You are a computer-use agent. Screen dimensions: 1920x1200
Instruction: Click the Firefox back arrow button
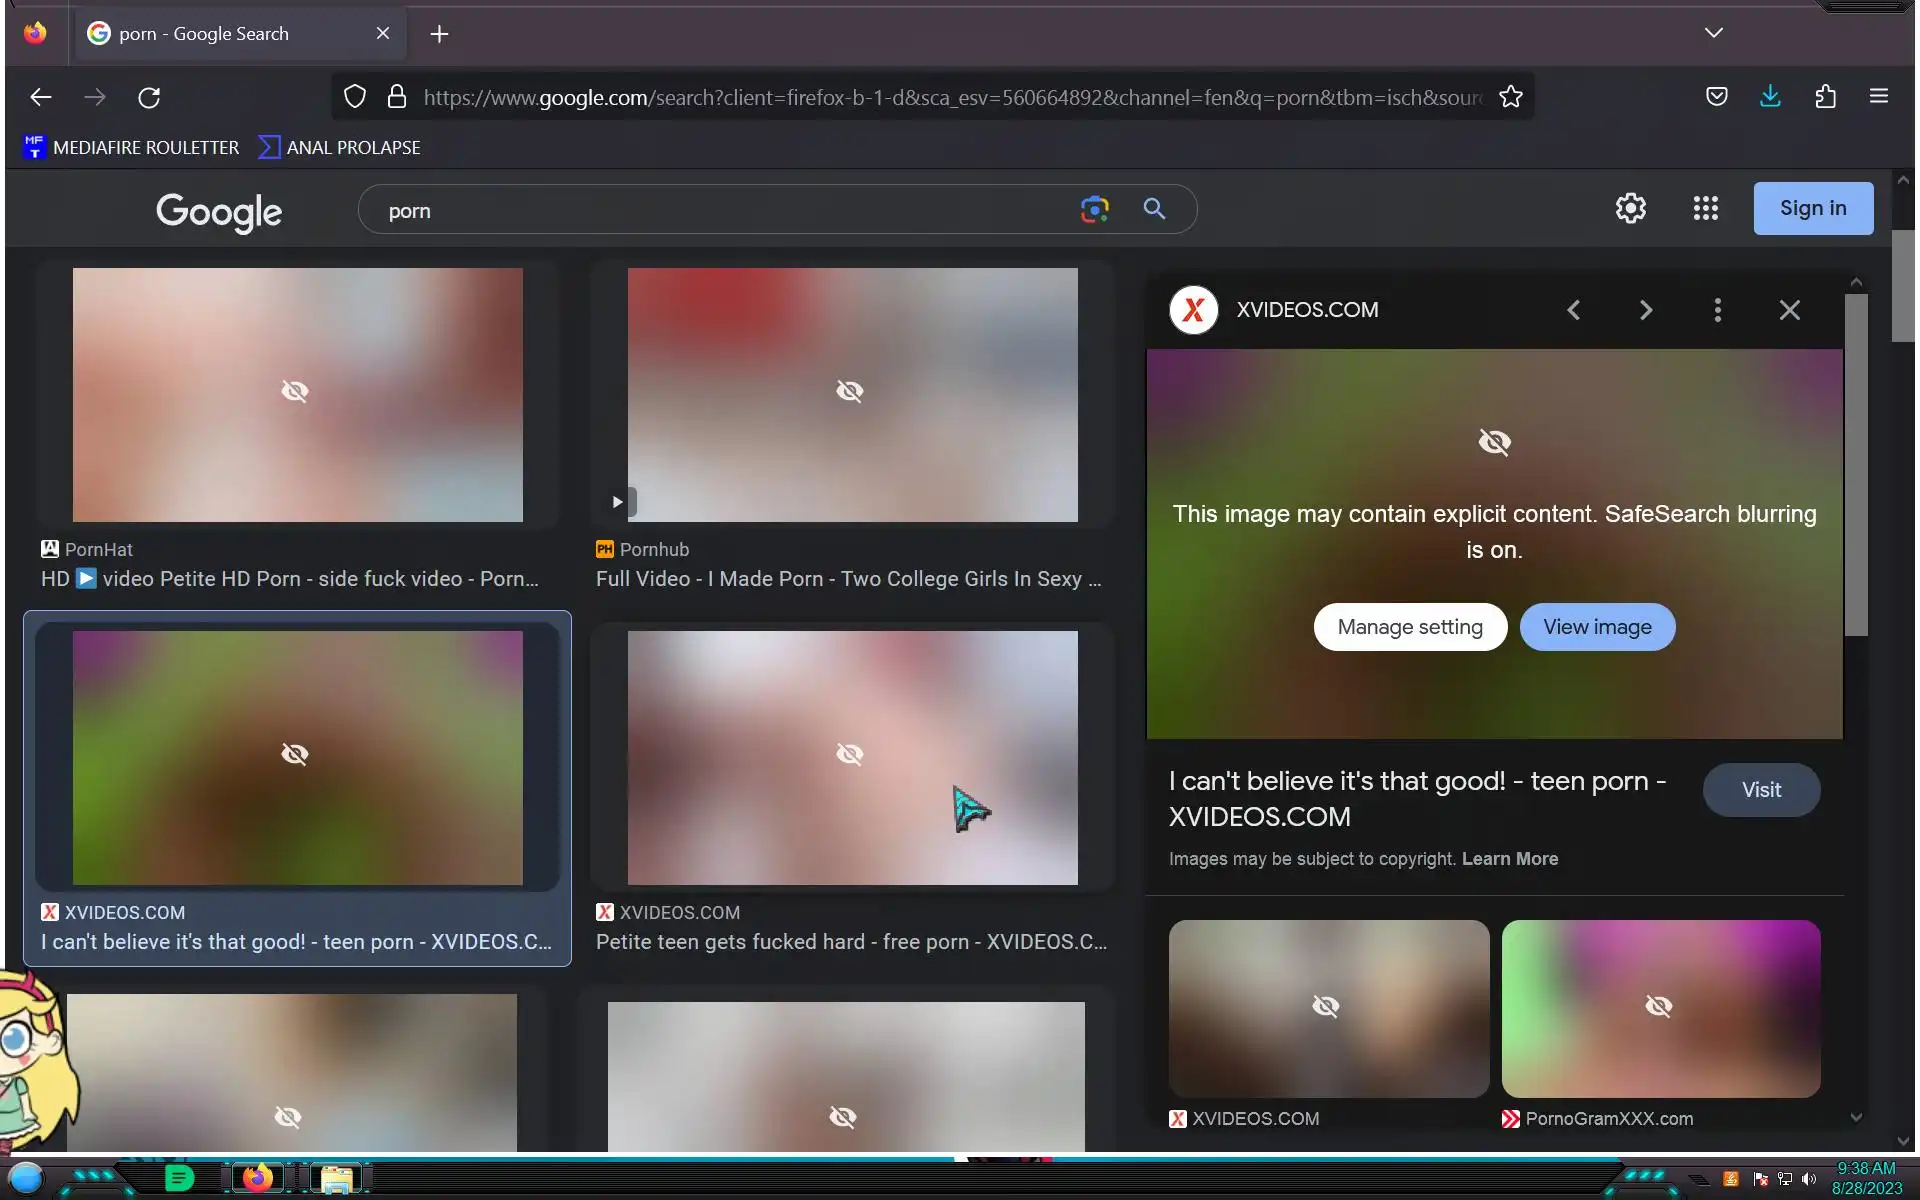tap(41, 97)
